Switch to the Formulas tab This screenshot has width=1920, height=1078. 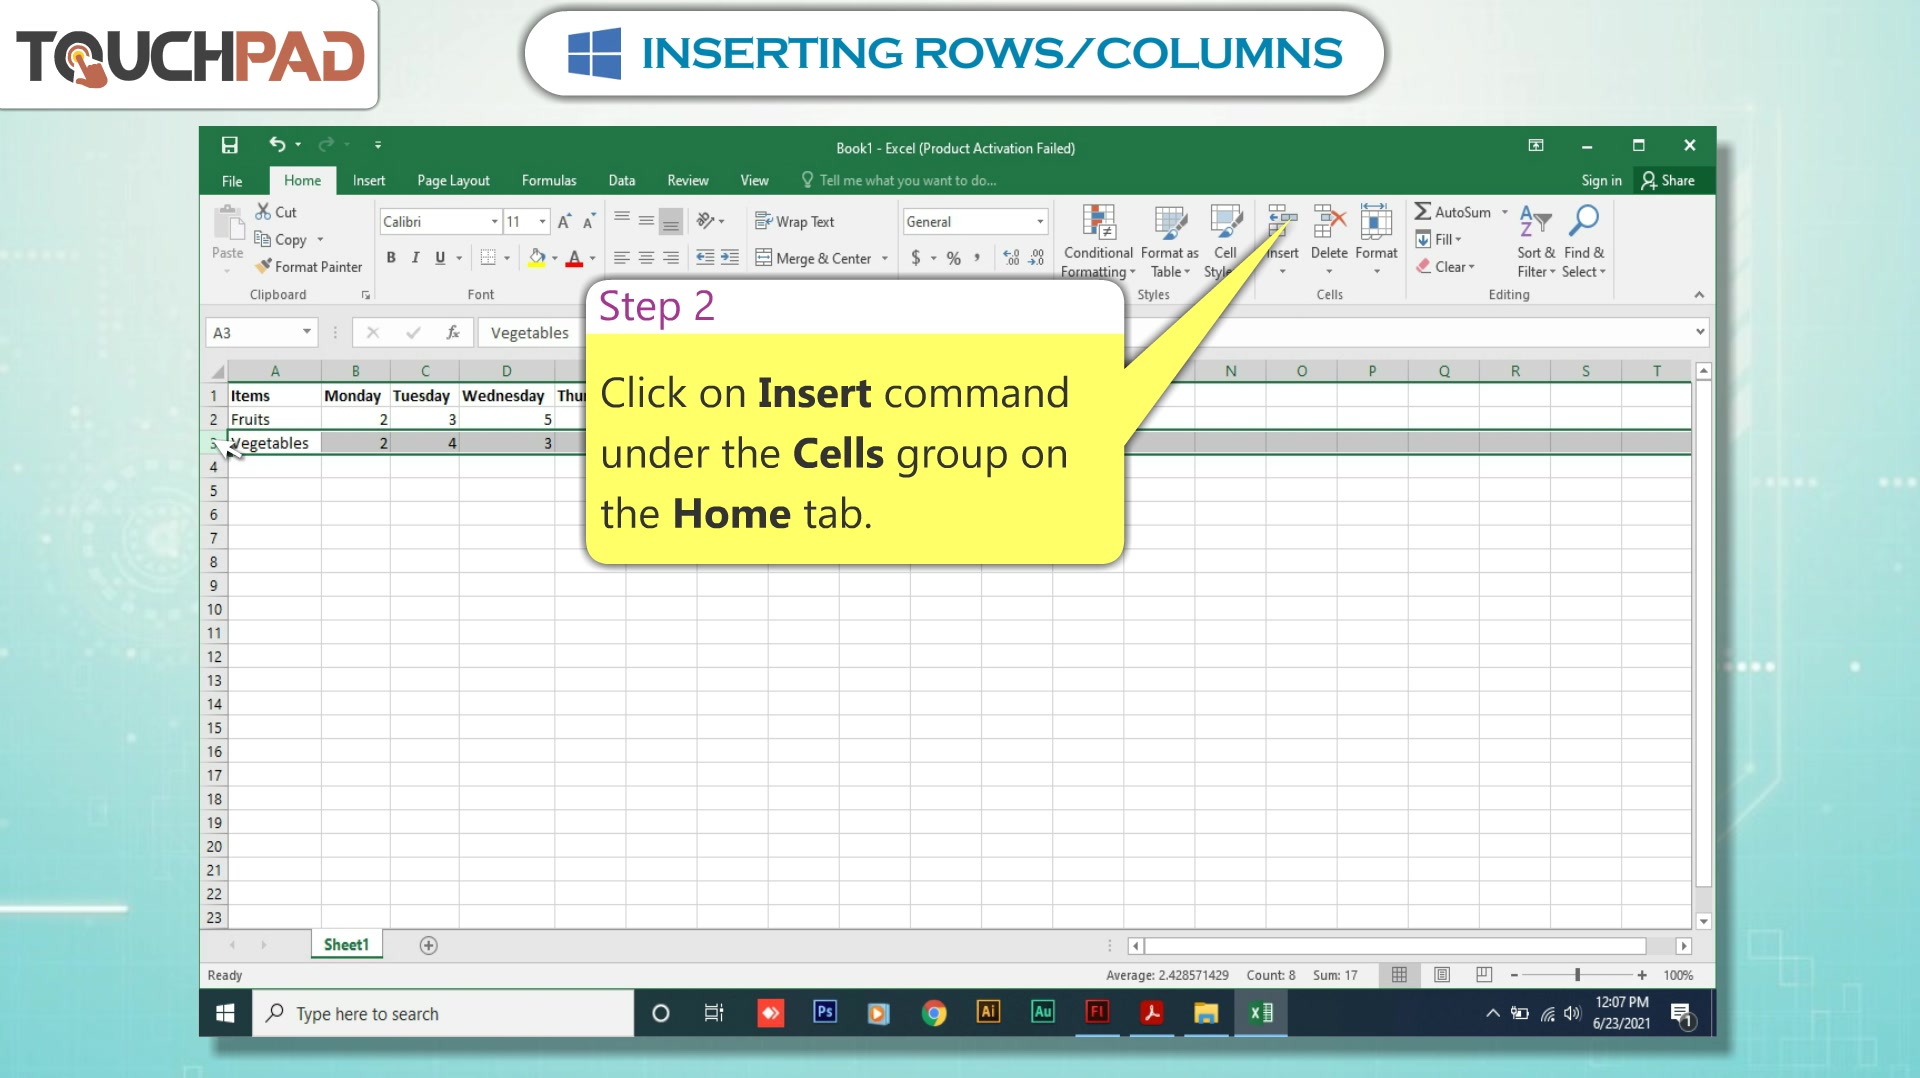coord(549,181)
